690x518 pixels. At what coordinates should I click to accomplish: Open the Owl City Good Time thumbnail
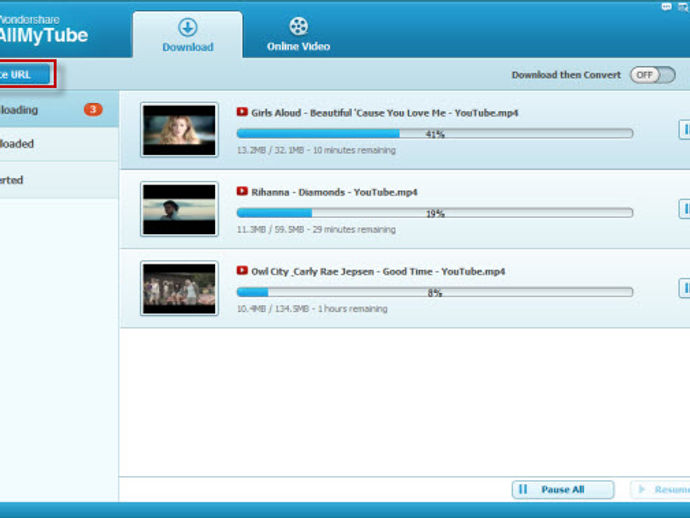click(x=179, y=288)
